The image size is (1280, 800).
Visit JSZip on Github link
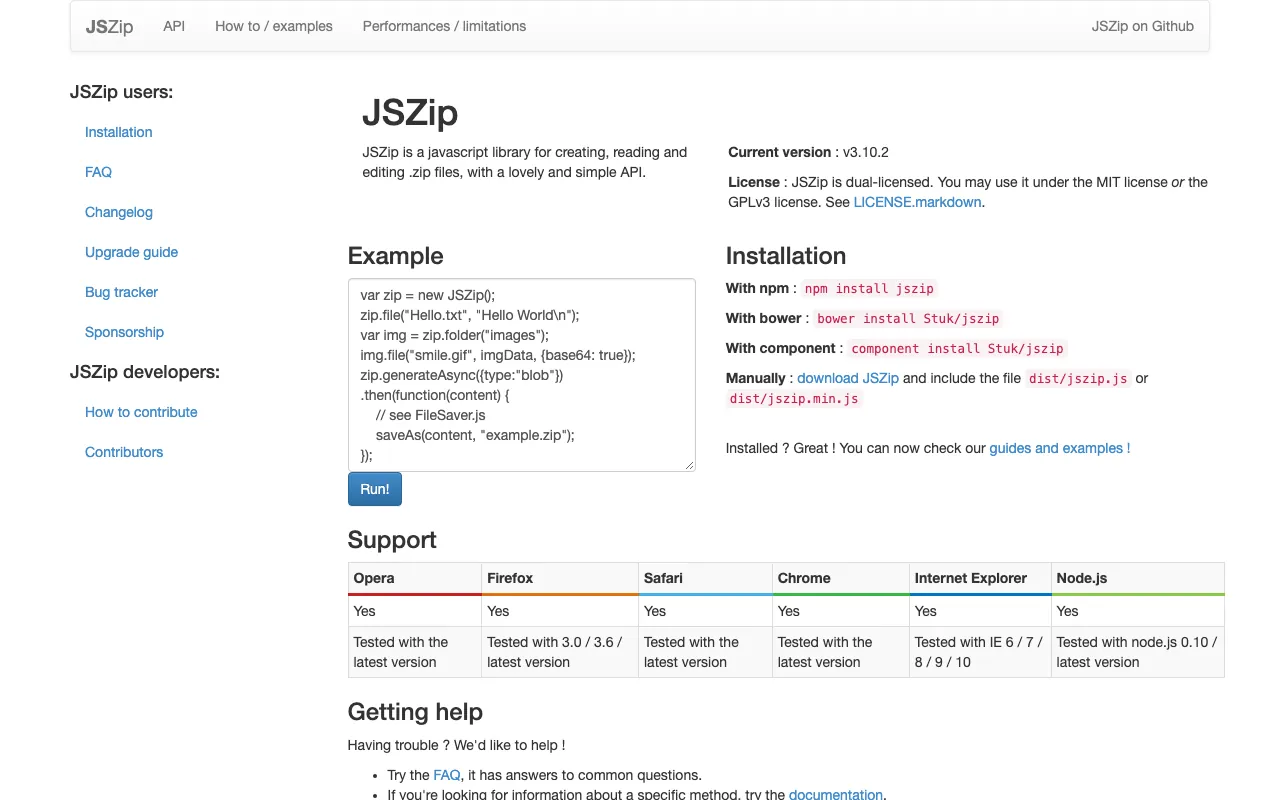(x=1143, y=26)
